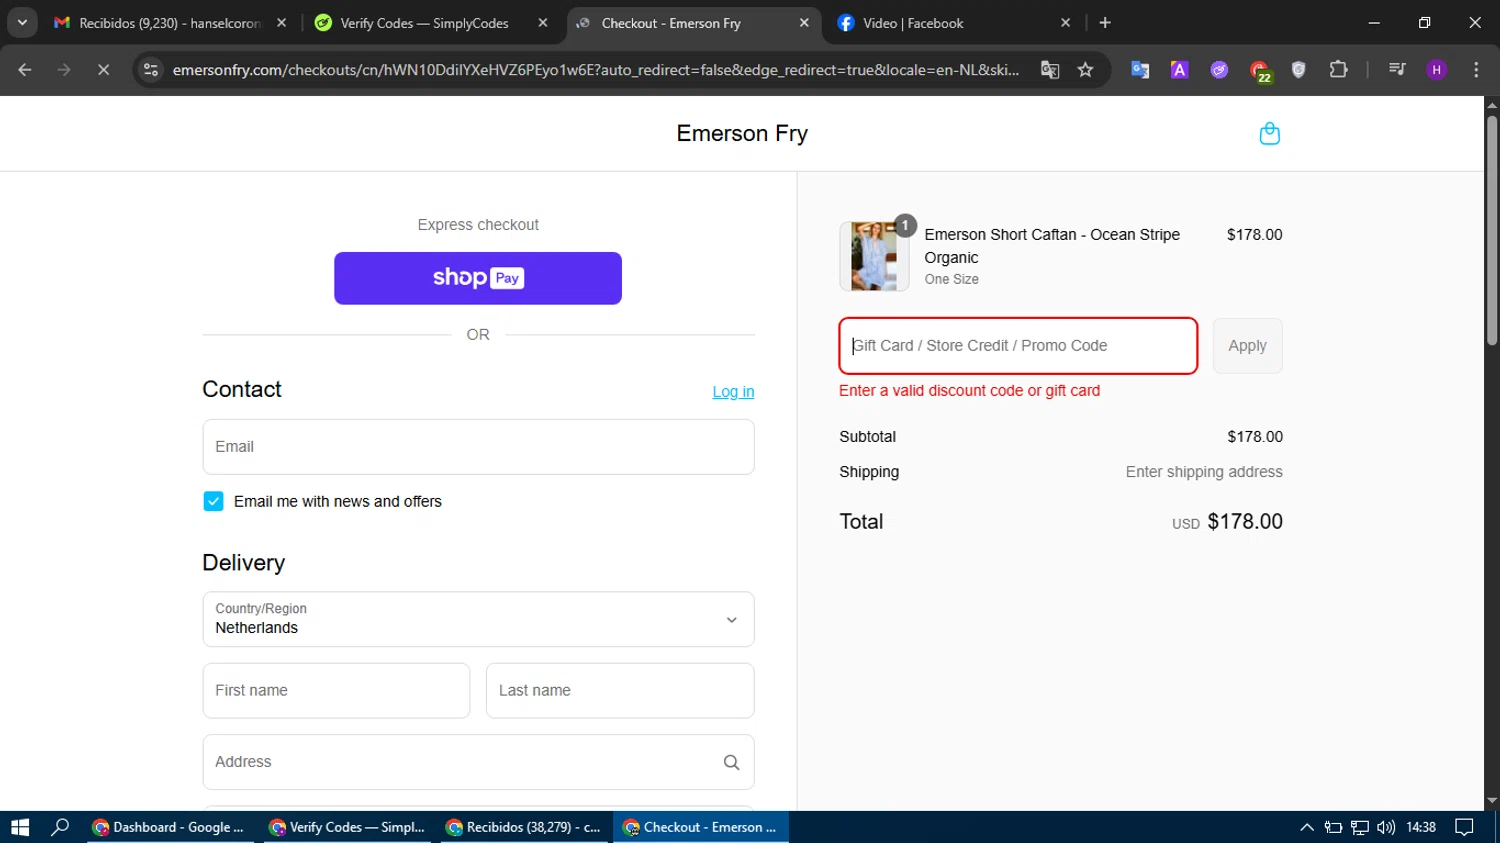Image resolution: width=1500 pixels, height=843 pixels.
Task: Click the power/battery tray icon
Action: click(x=1333, y=827)
